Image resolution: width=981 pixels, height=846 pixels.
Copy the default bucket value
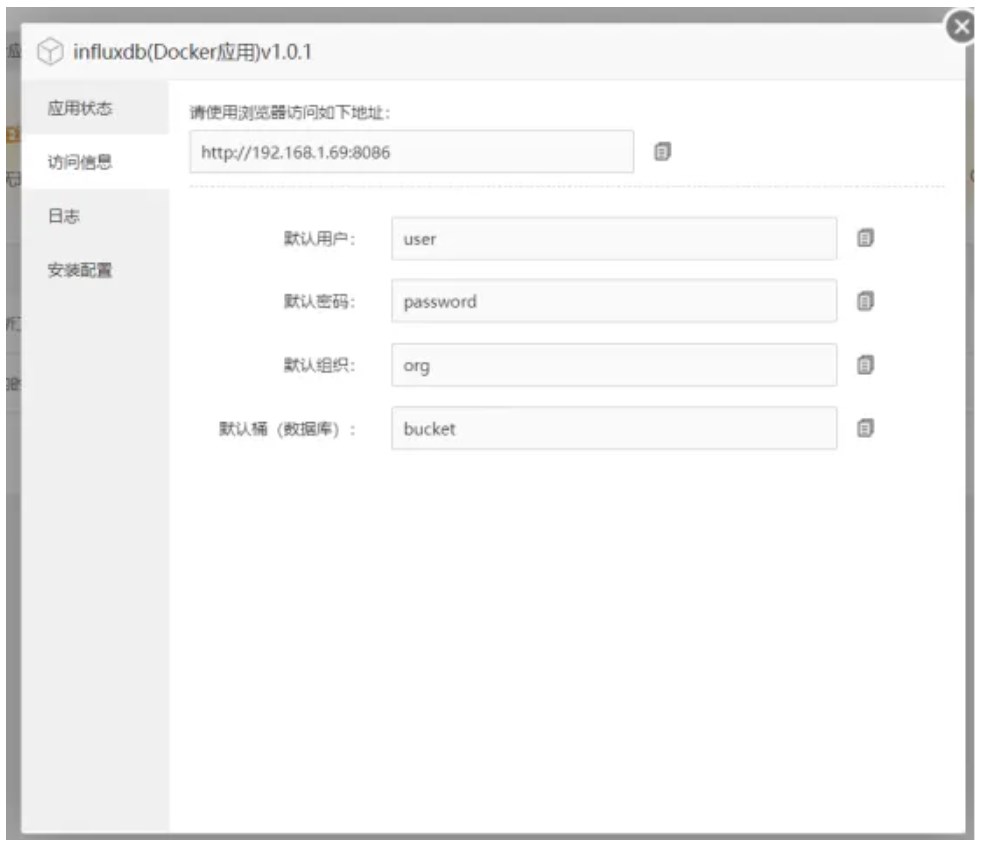coord(865,429)
